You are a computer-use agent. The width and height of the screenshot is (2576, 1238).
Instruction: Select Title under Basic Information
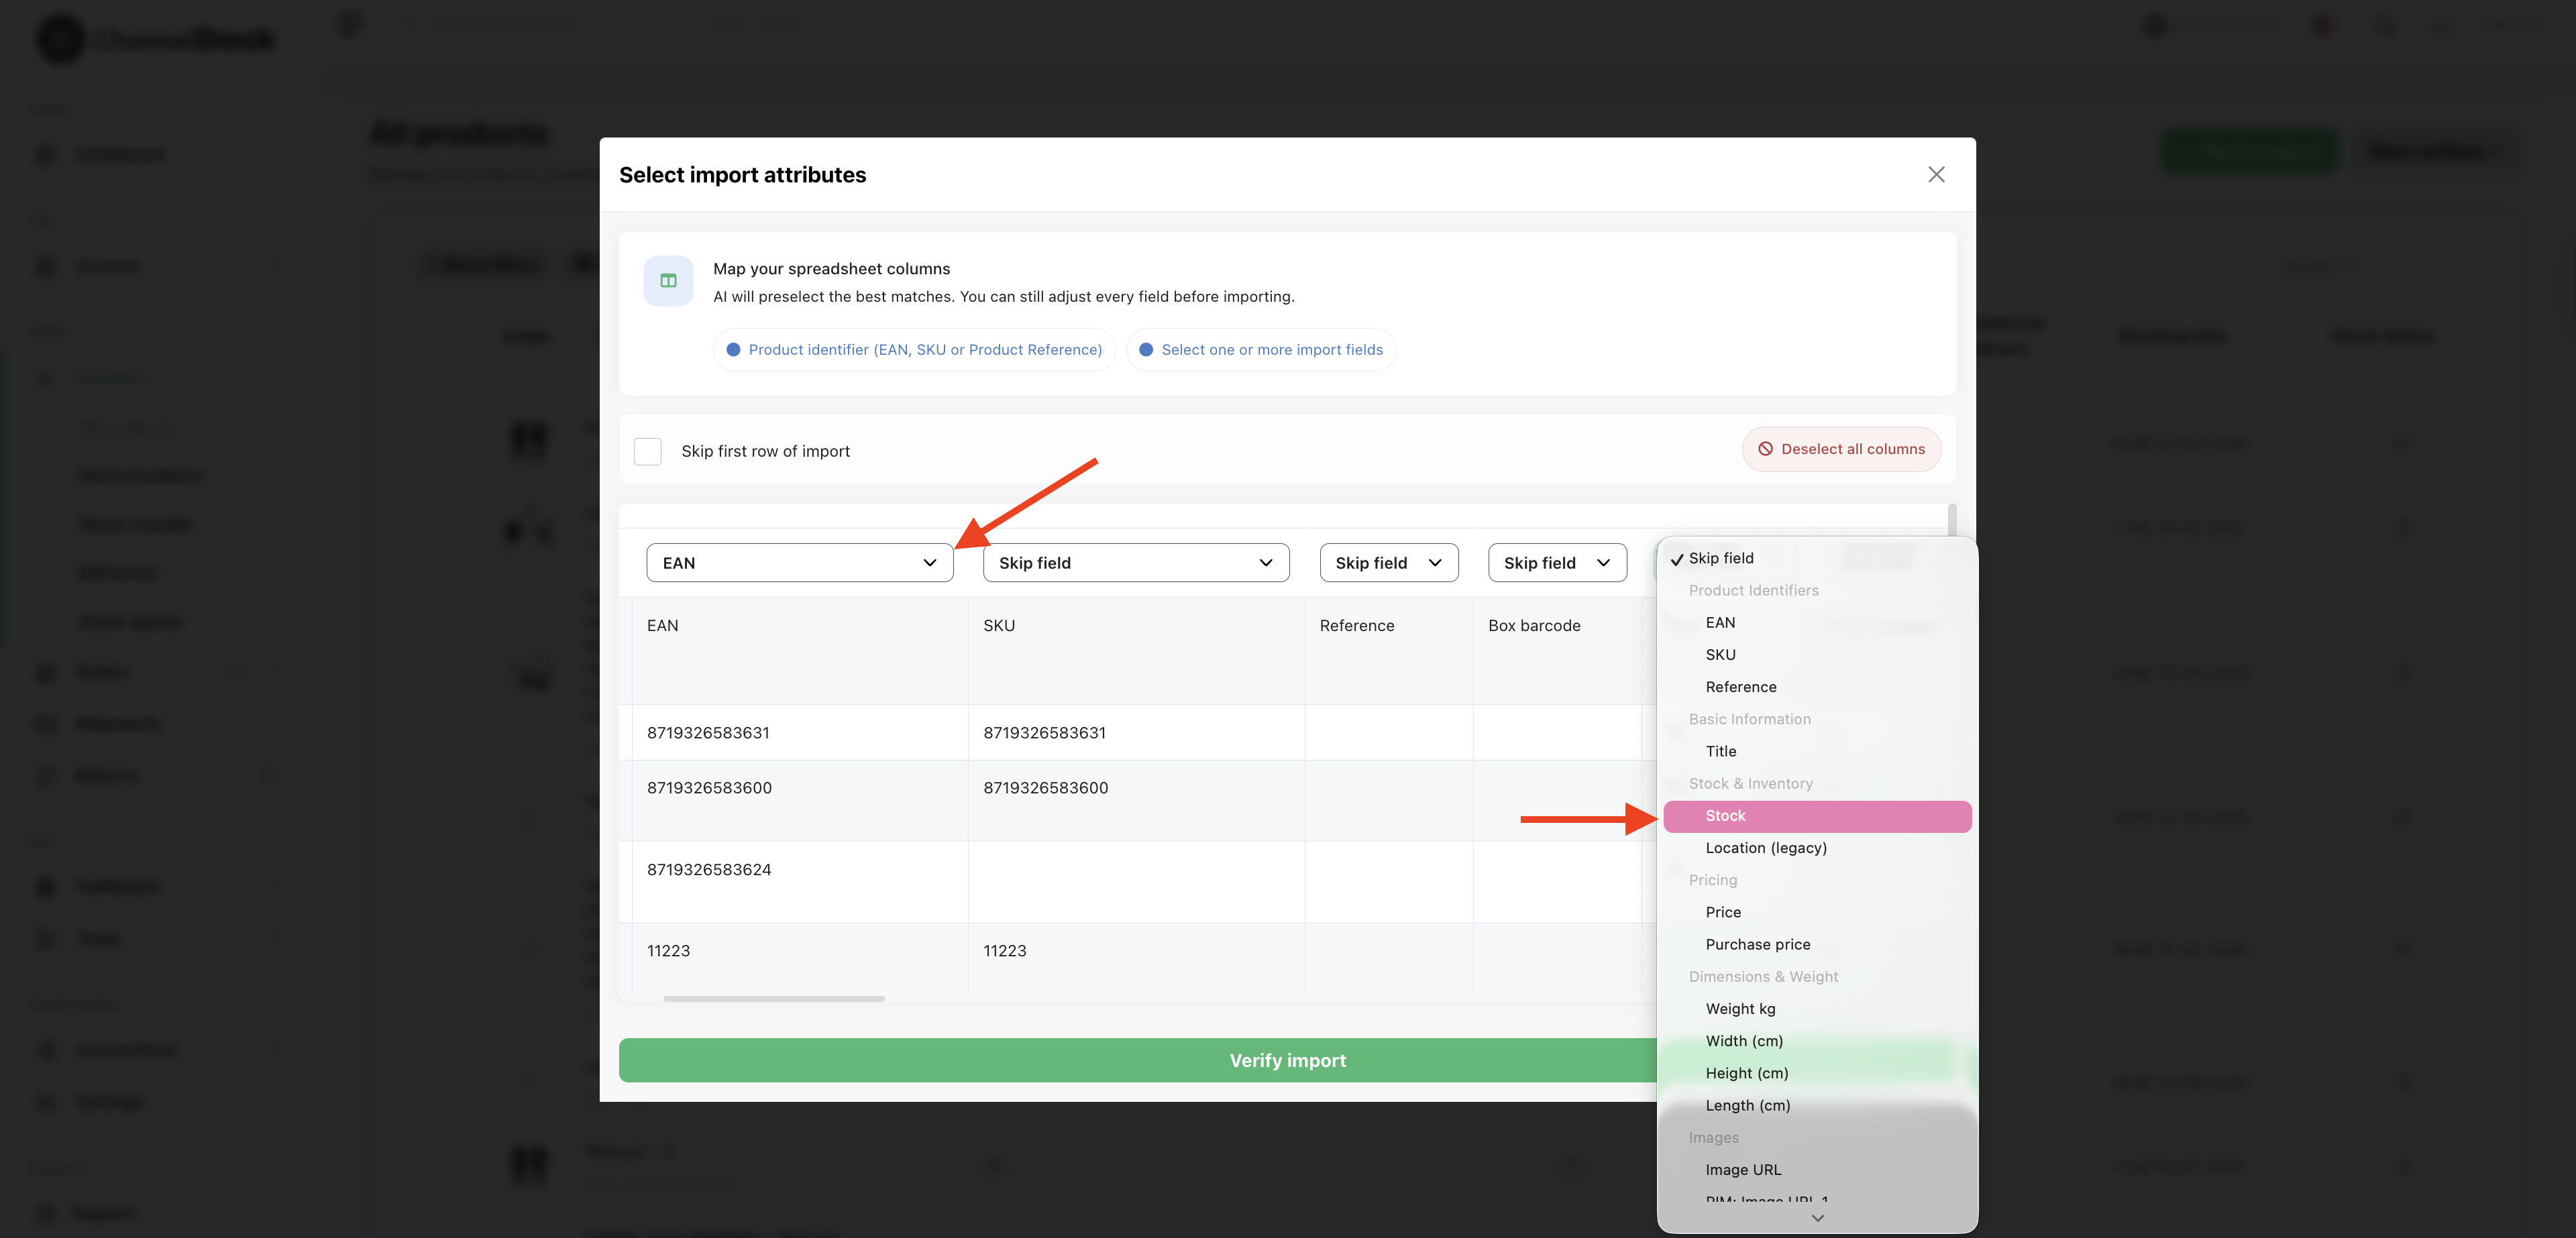click(1817, 751)
